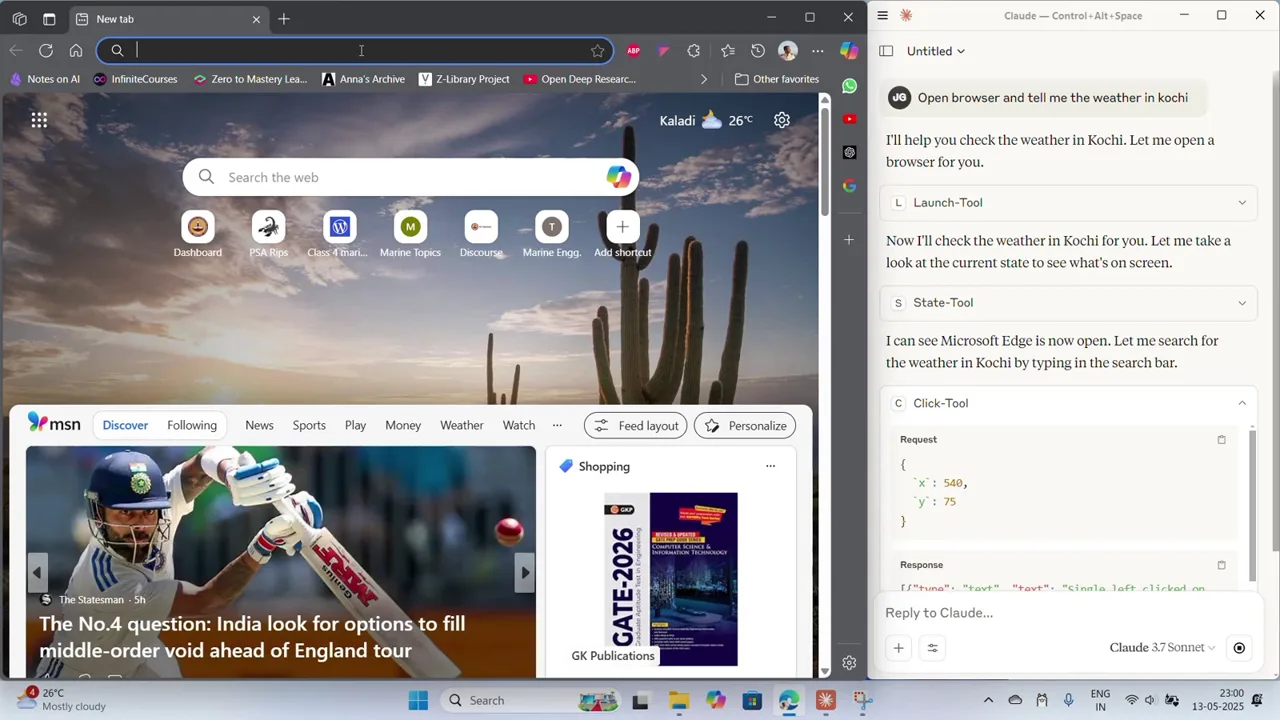Screen dimensions: 1280x720
Task: Open msn more categories ellipsis
Action: [557, 425]
